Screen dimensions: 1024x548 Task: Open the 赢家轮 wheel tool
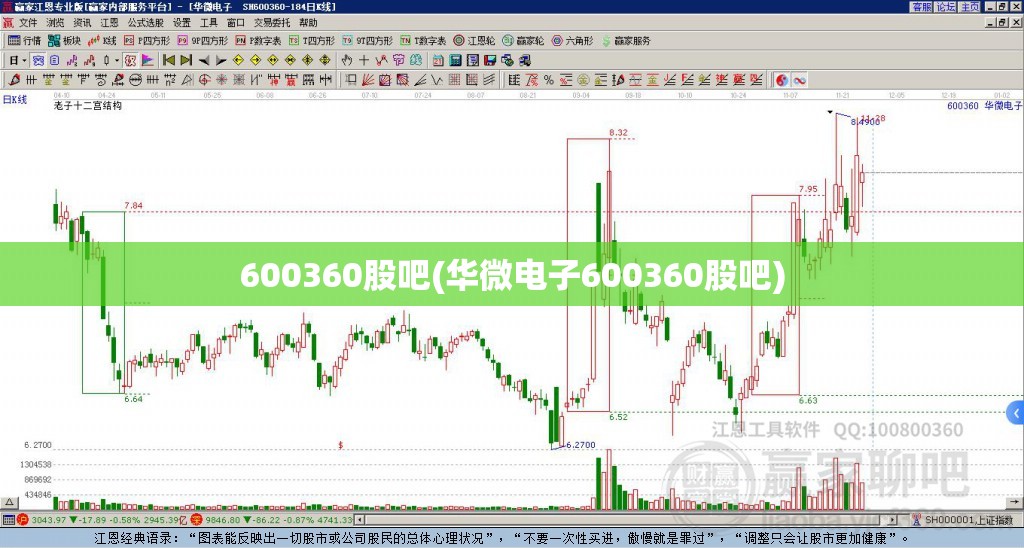tap(524, 40)
